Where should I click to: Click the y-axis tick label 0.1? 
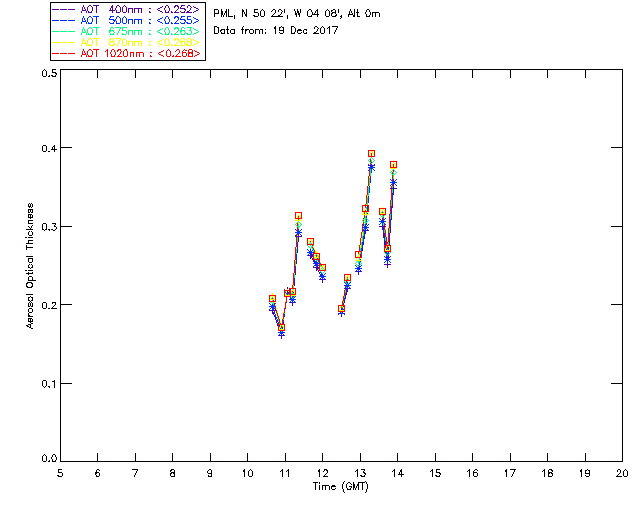coord(49,384)
